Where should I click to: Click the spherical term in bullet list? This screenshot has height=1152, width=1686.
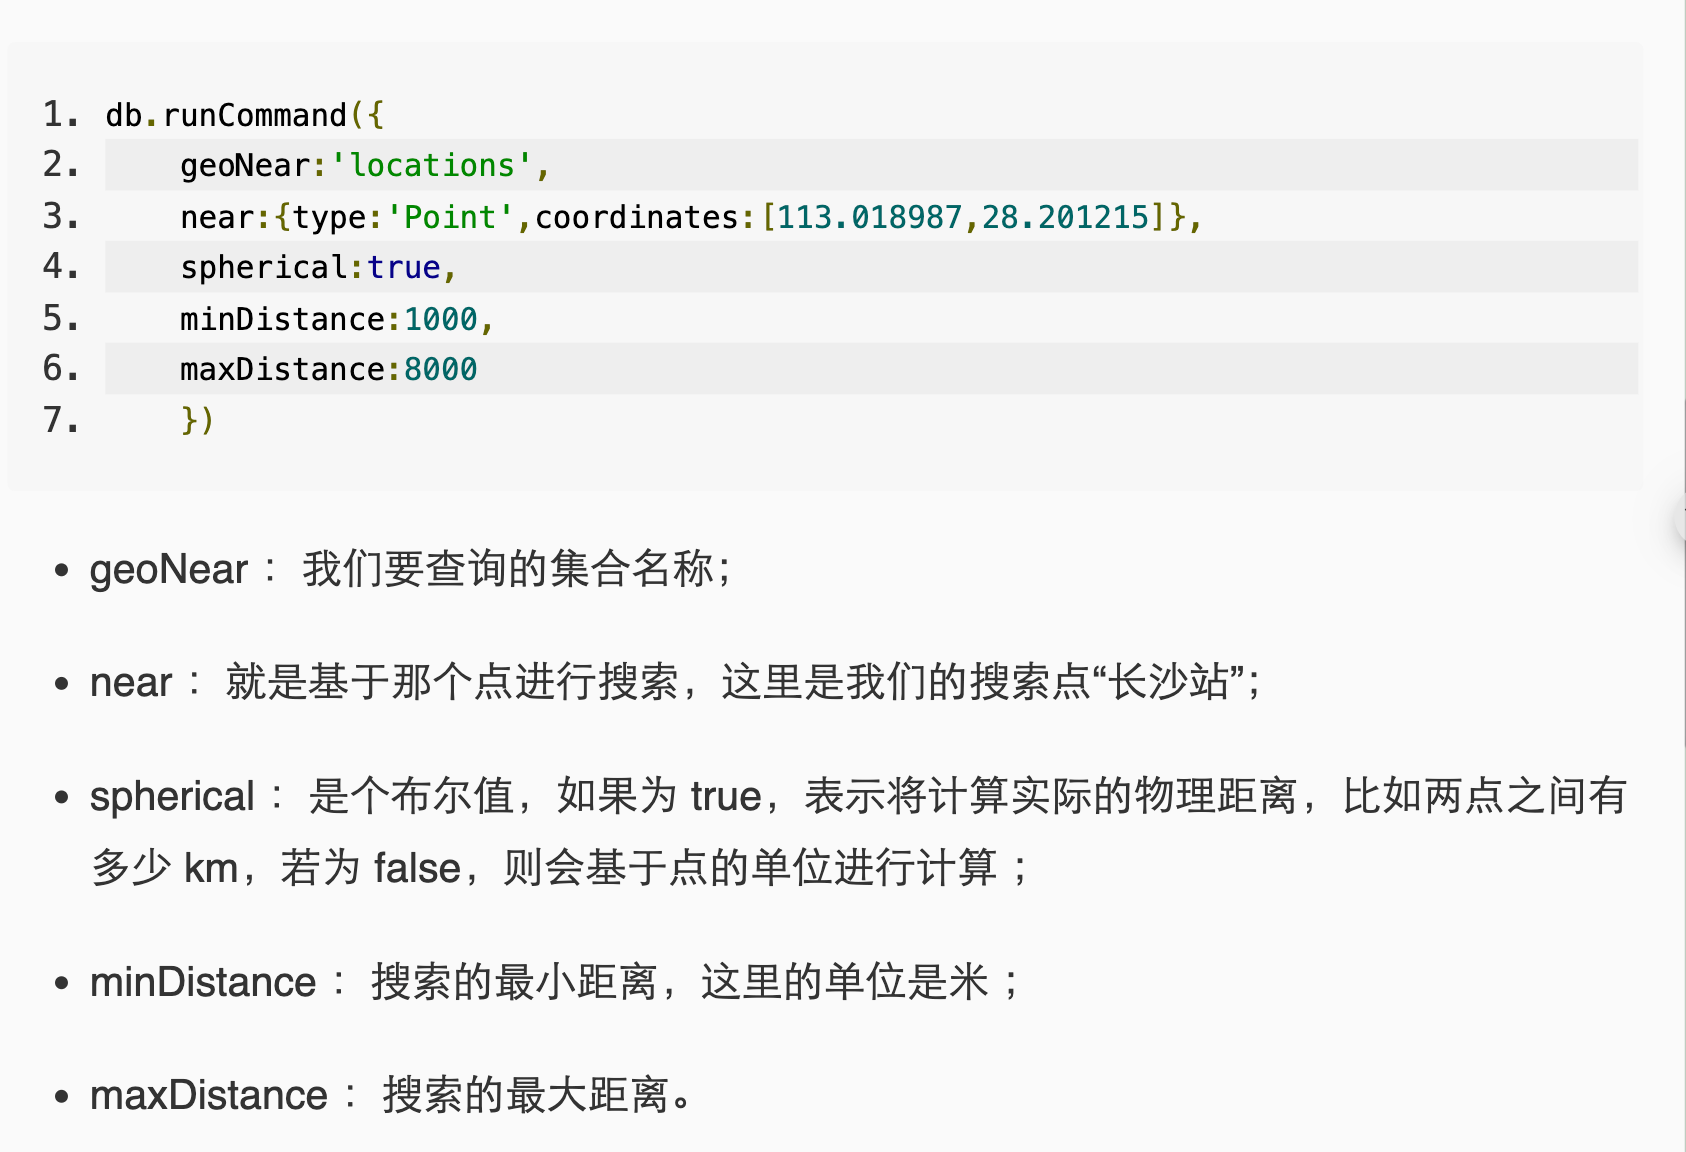(x=172, y=797)
